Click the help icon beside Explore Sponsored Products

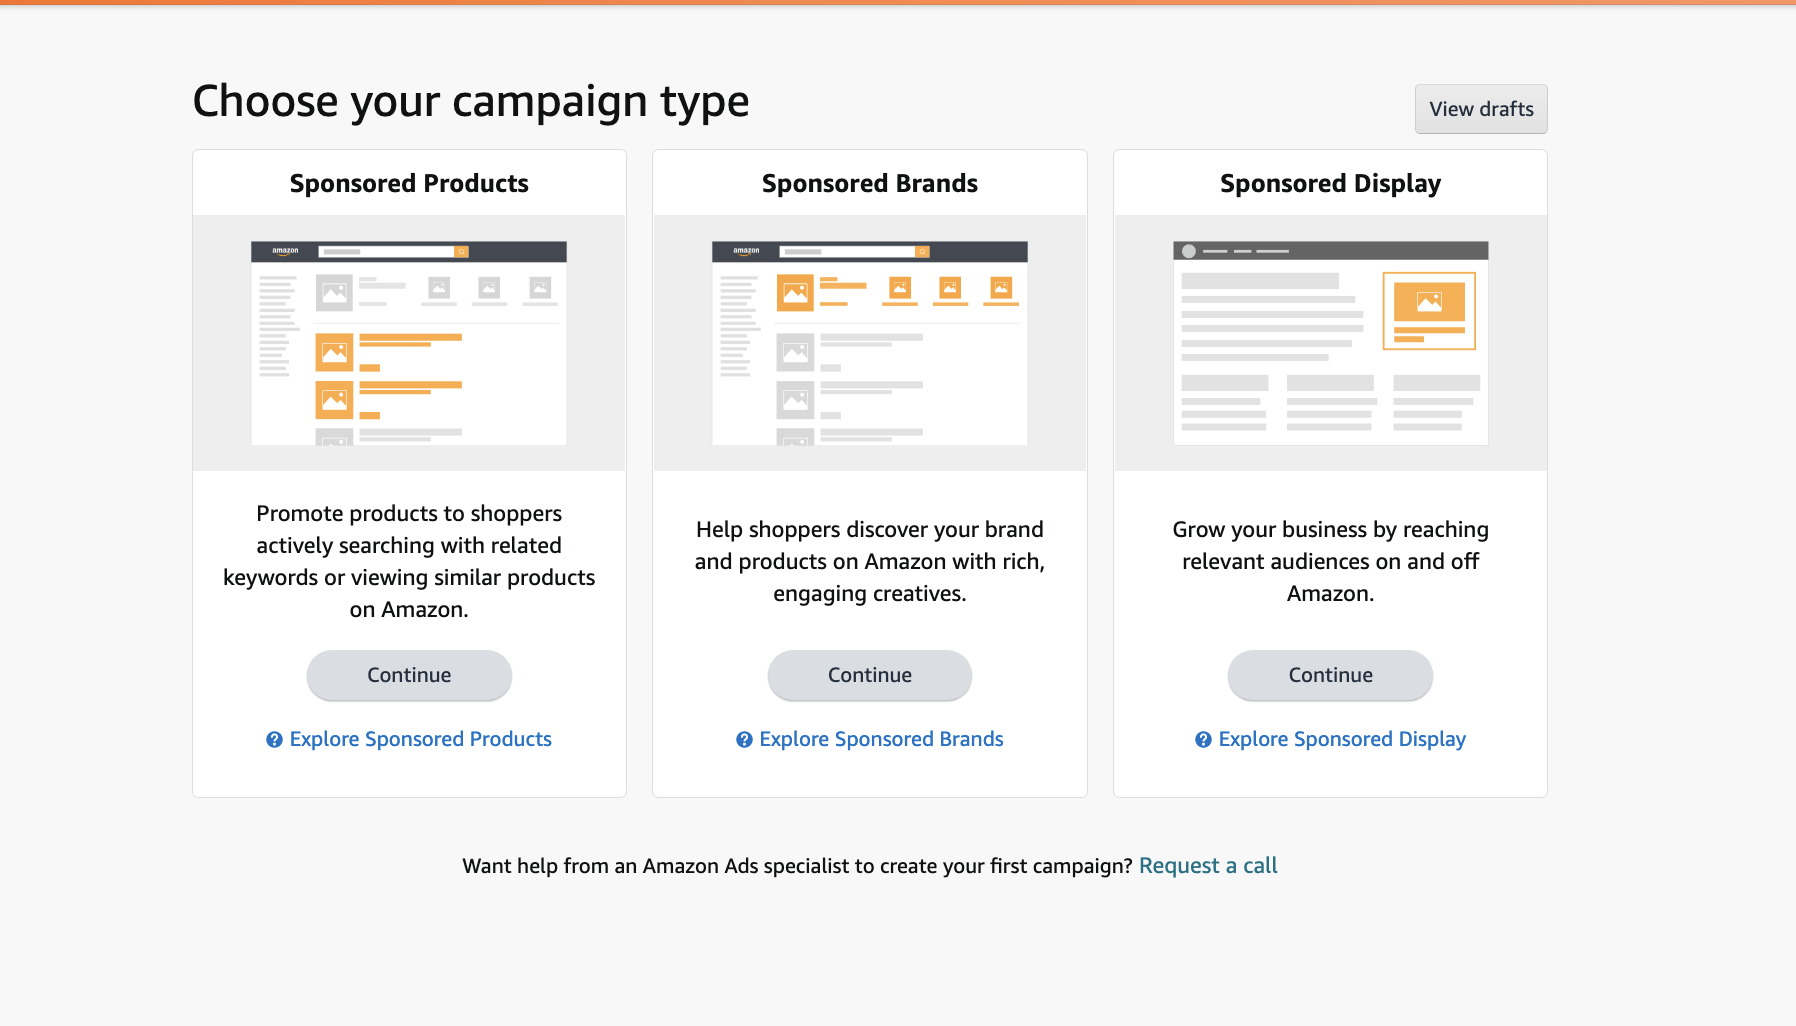pos(274,740)
